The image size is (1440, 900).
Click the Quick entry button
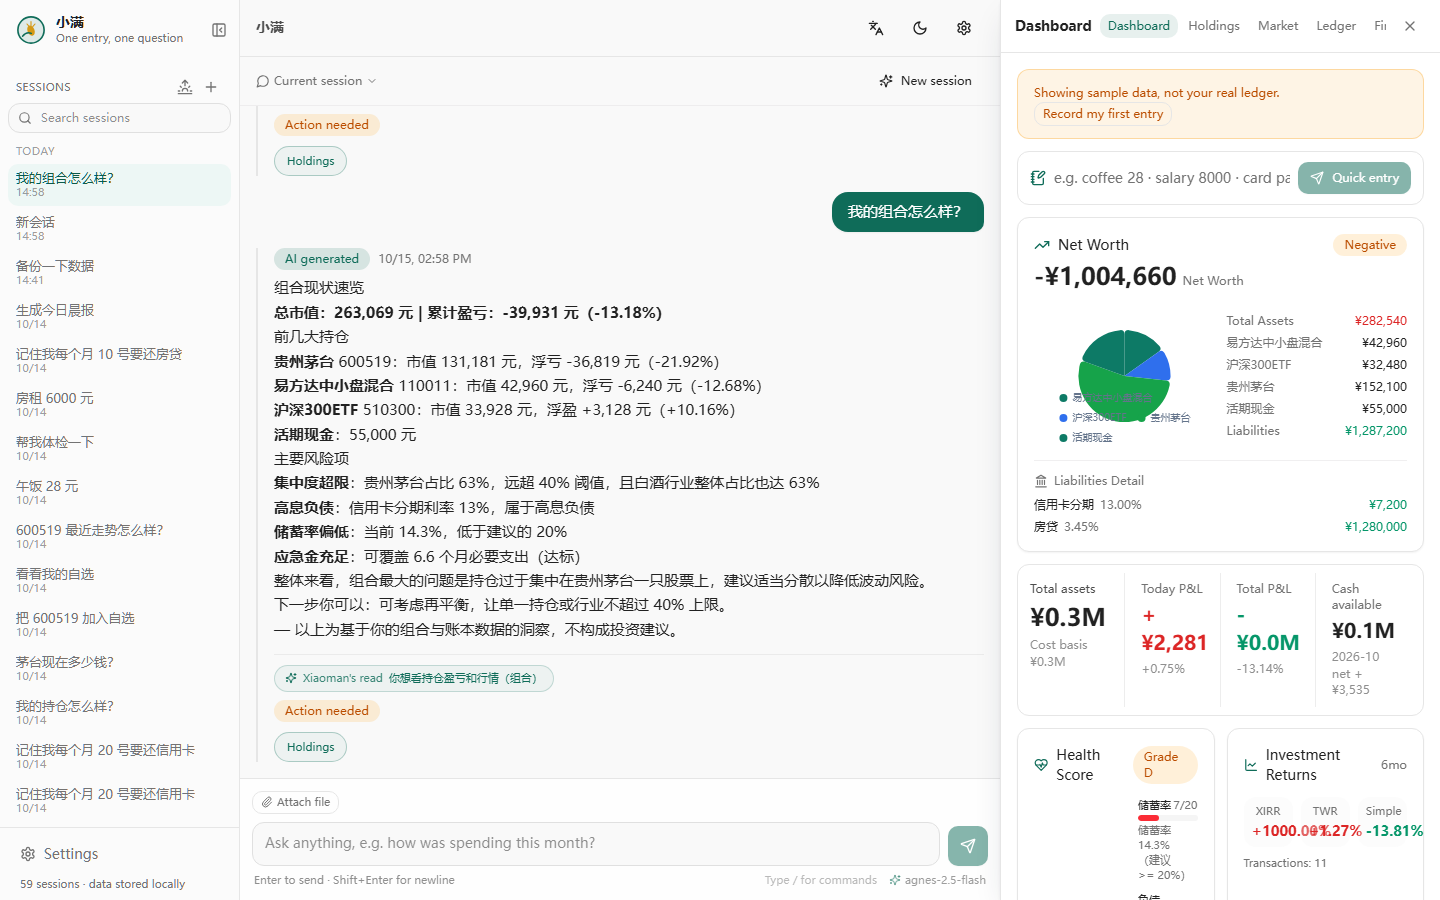tap(1354, 178)
